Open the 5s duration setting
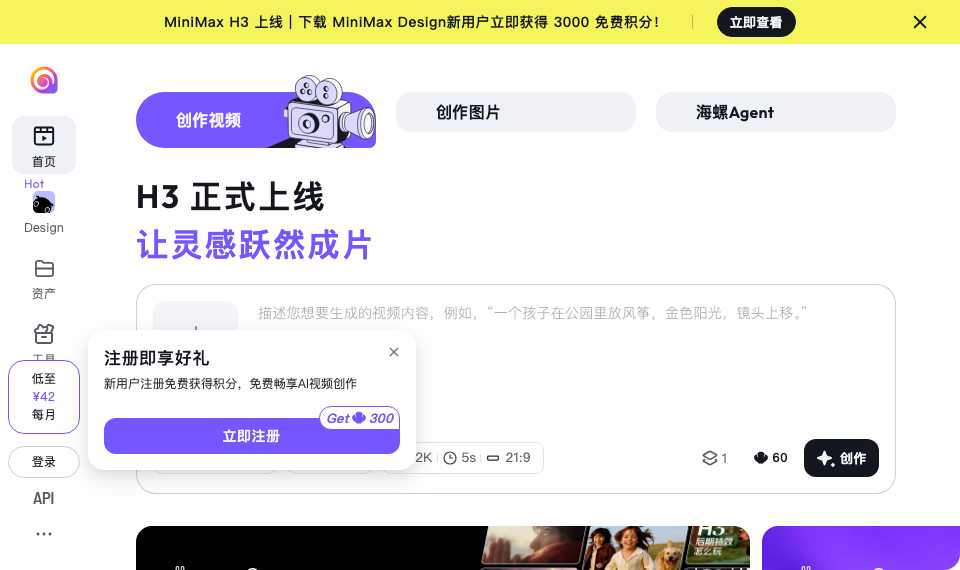The image size is (960, 570). tap(459, 458)
